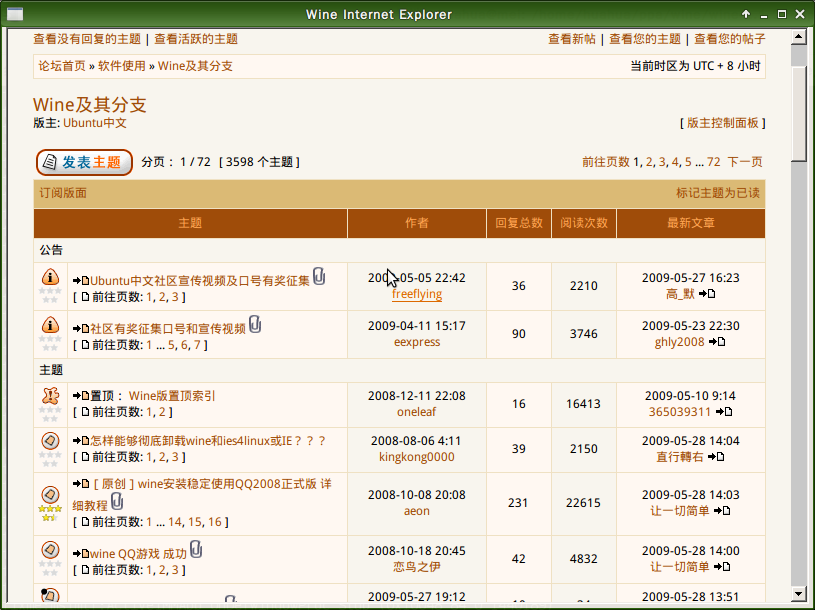Open Wine及其分支 breadcrumb link
The height and width of the screenshot is (610, 815).
pyautogui.click(x=195, y=66)
